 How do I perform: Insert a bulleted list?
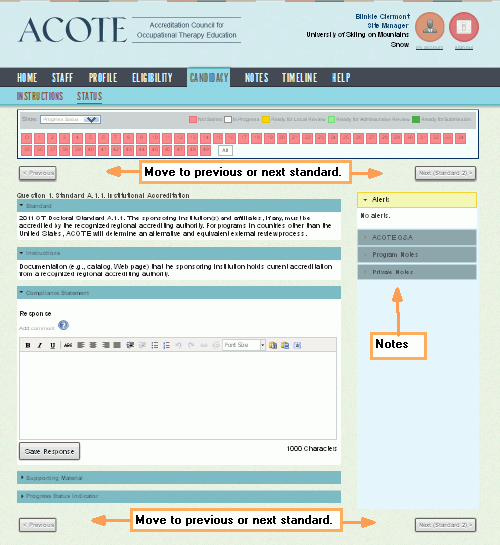click(155, 345)
